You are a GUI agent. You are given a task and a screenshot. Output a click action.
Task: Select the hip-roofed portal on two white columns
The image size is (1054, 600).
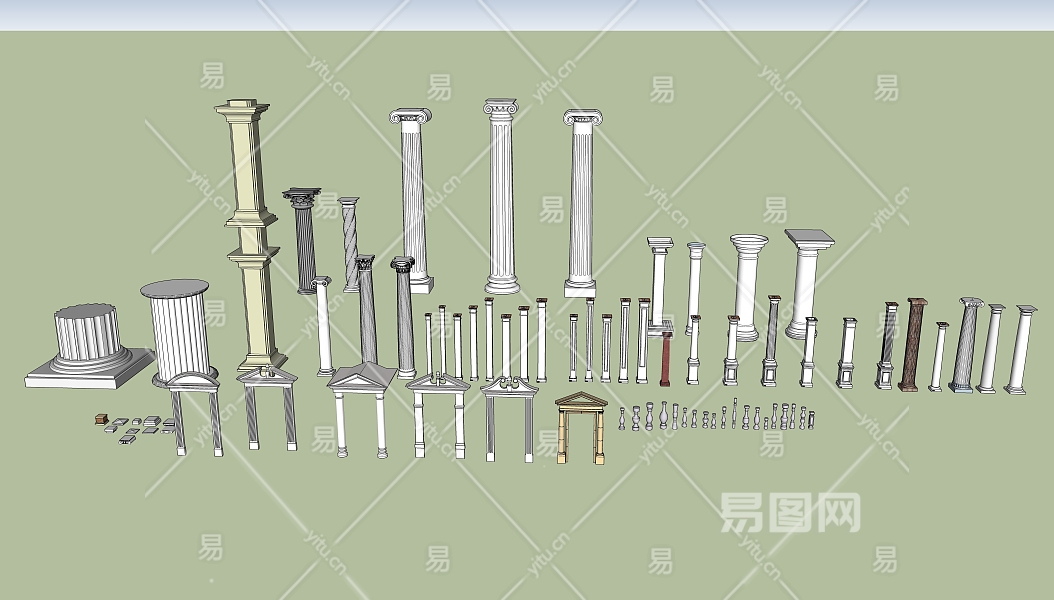tap(362, 410)
